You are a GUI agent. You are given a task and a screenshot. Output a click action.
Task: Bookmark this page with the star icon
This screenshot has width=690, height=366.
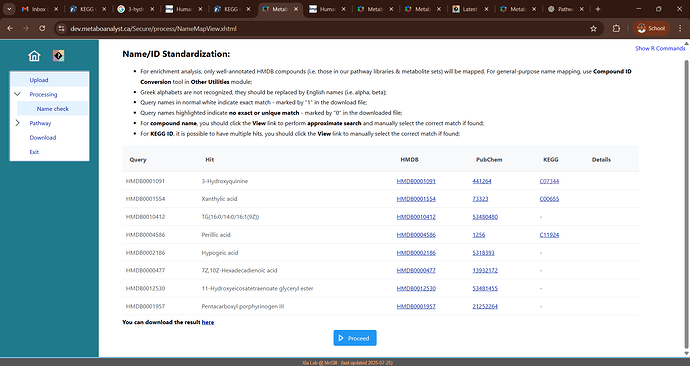point(593,29)
